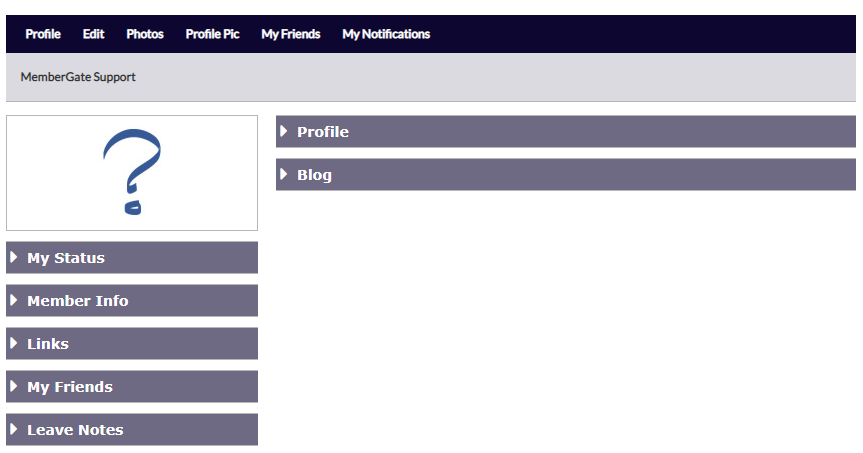863x453 pixels.
Task: Expand the Member Info panel arrow
Action: tap(14, 300)
